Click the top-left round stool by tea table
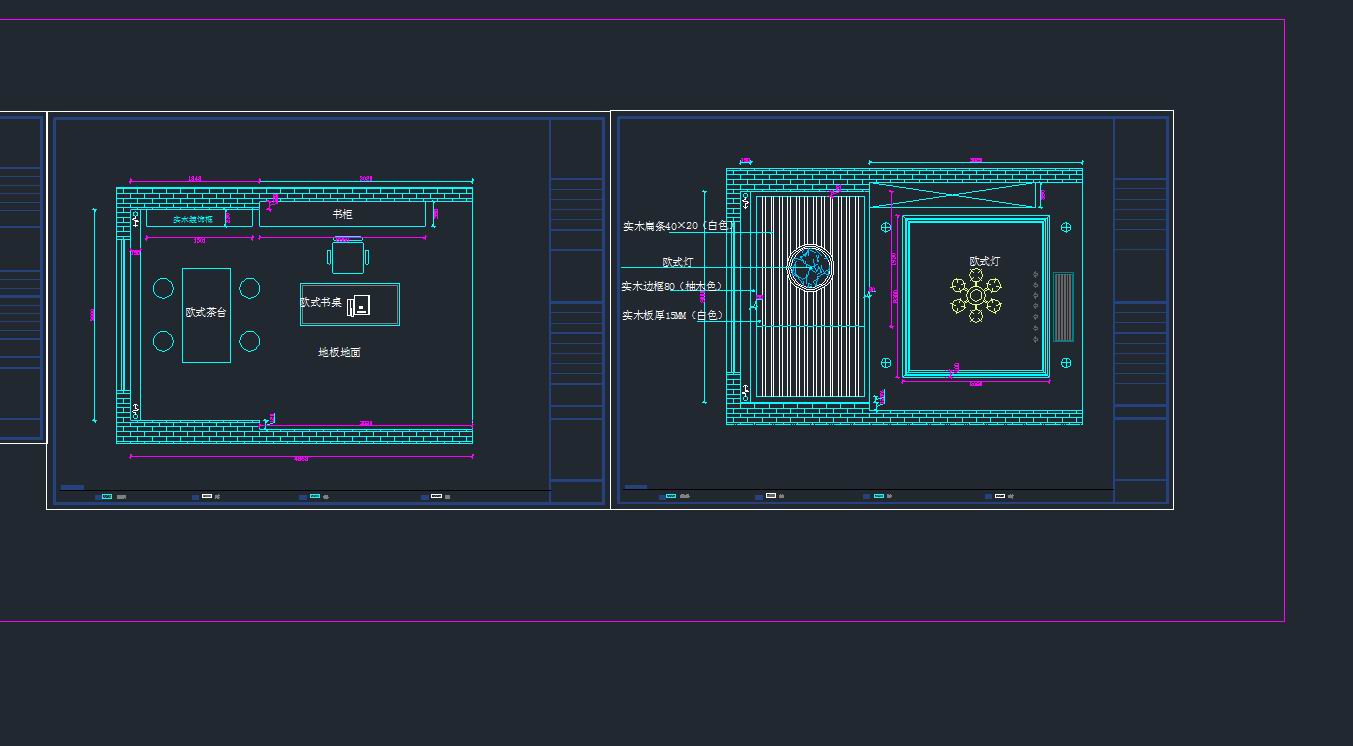The width and height of the screenshot is (1353, 746). point(163,289)
